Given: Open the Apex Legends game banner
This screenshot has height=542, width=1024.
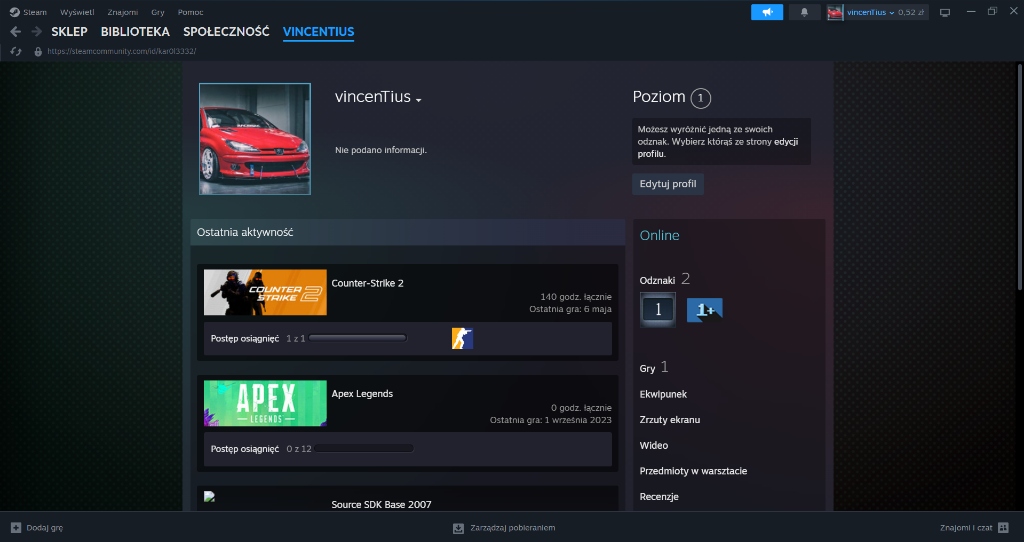Looking at the screenshot, I should click(x=265, y=403).
